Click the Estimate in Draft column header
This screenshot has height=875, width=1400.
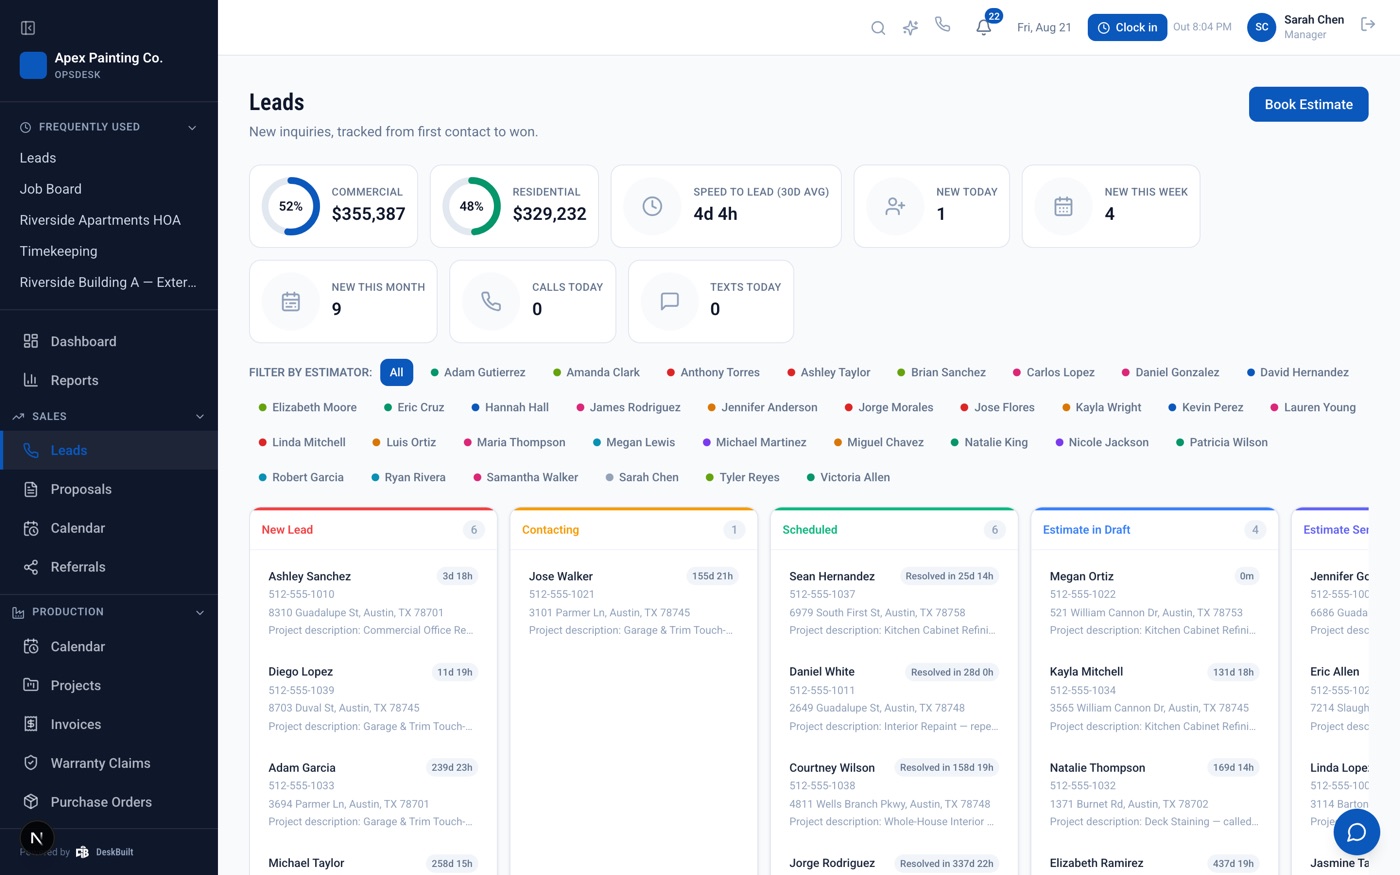[1154, 530]
